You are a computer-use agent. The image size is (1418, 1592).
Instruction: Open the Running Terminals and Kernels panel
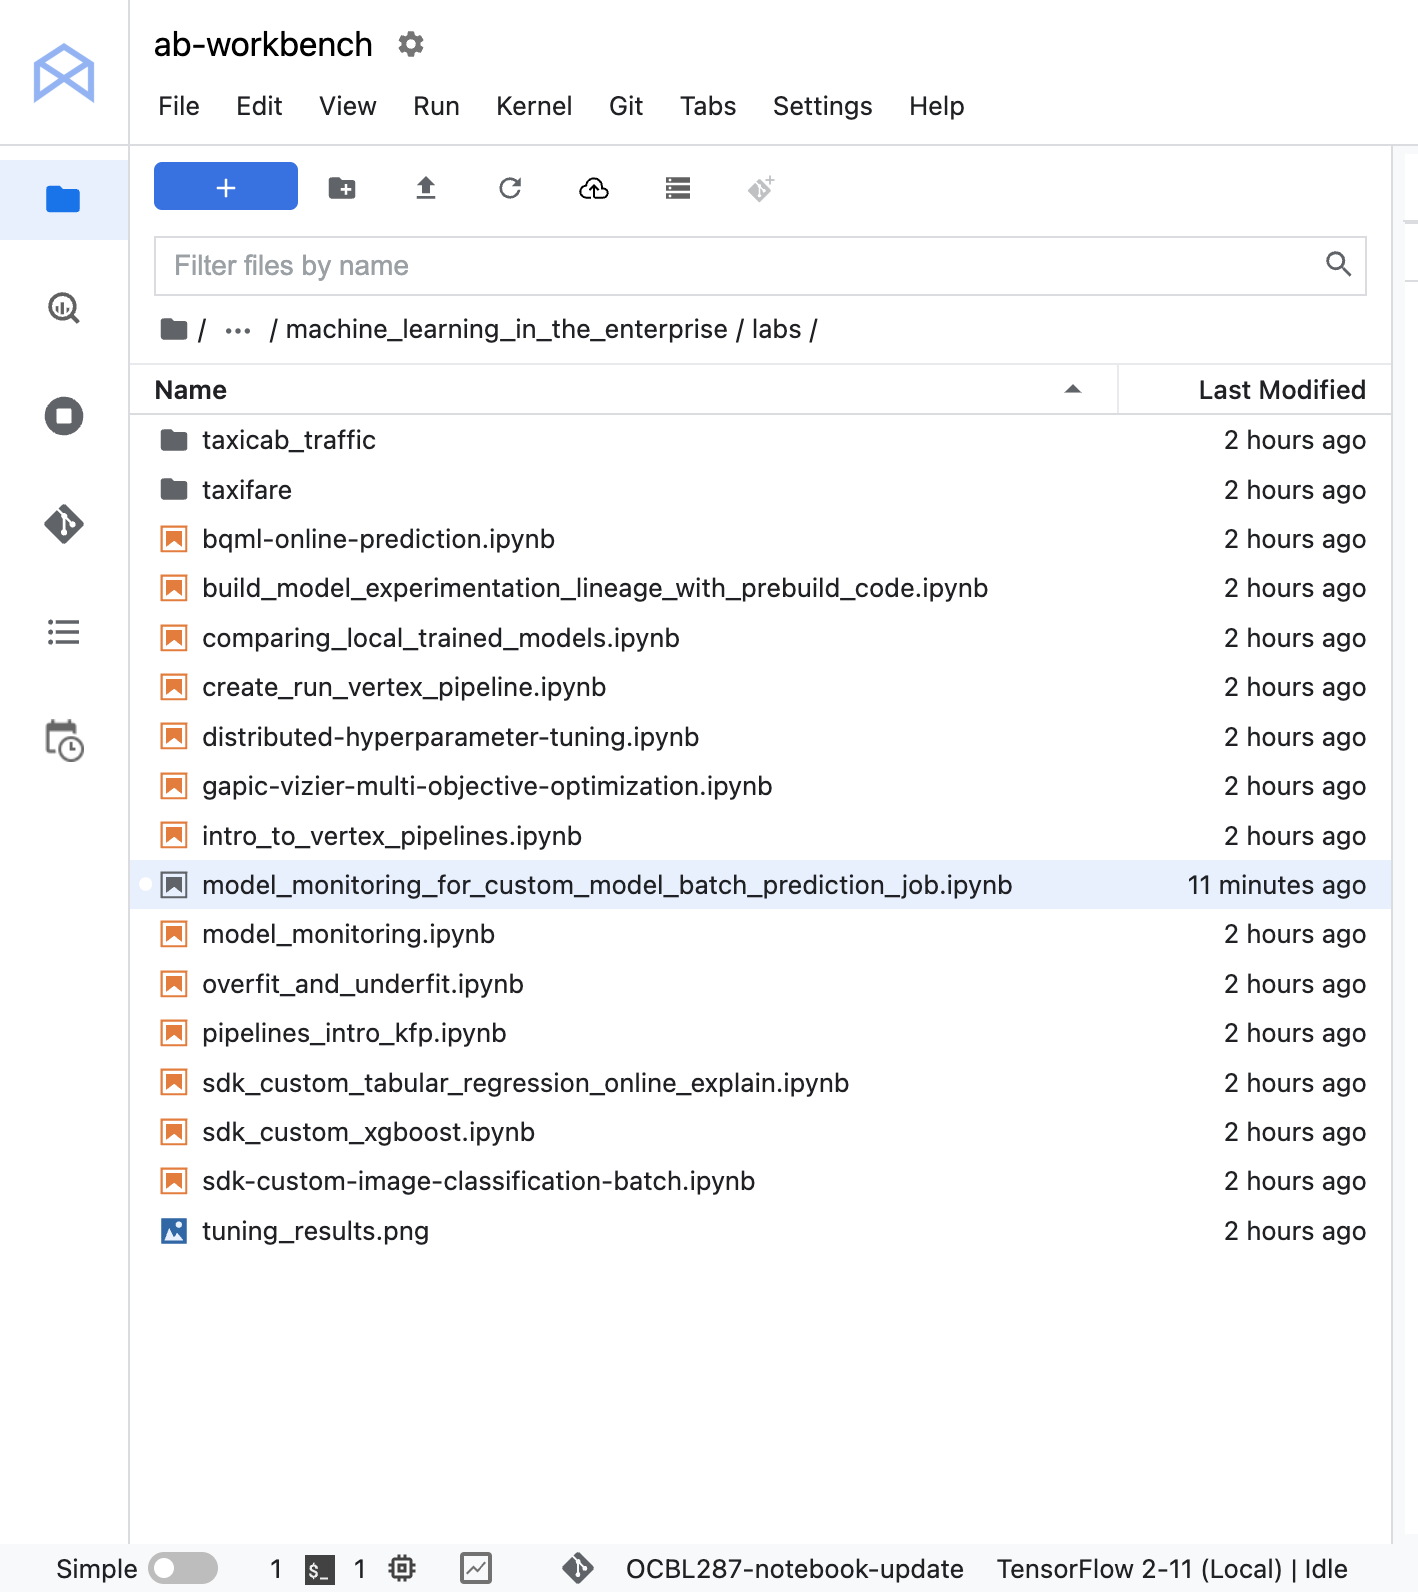(x=64, y=416)
